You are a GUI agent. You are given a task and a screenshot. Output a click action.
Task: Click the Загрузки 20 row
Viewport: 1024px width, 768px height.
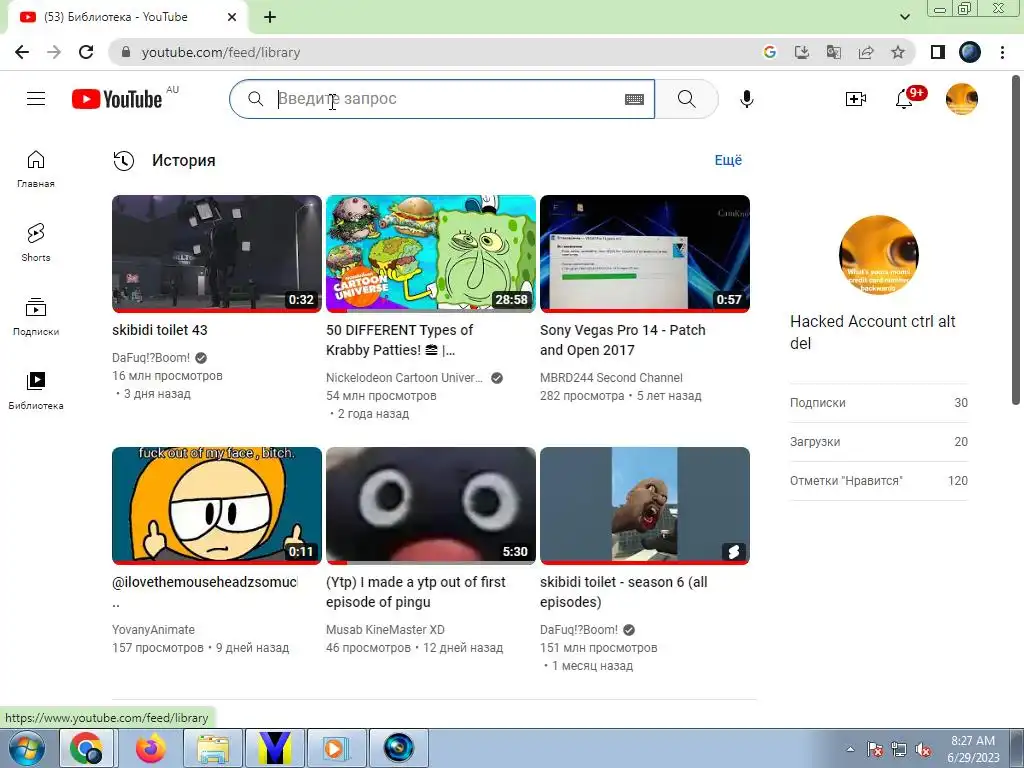pyautogui.click(x=878, y=441)
